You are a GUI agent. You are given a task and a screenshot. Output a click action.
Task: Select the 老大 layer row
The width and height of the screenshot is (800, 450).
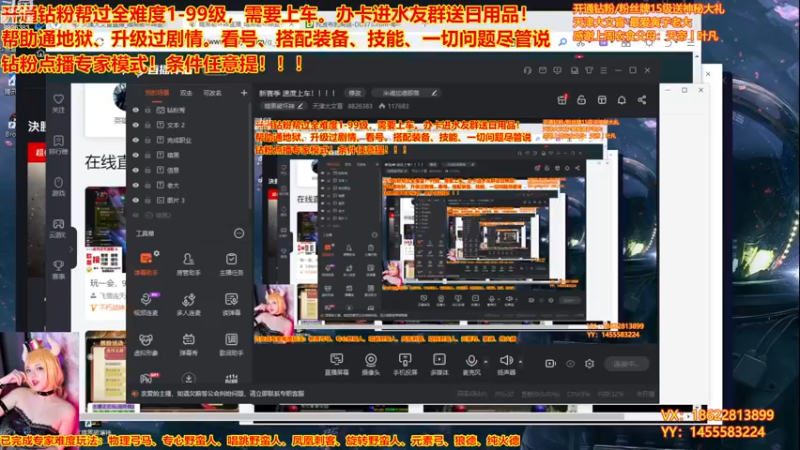(x=189, y=185)
